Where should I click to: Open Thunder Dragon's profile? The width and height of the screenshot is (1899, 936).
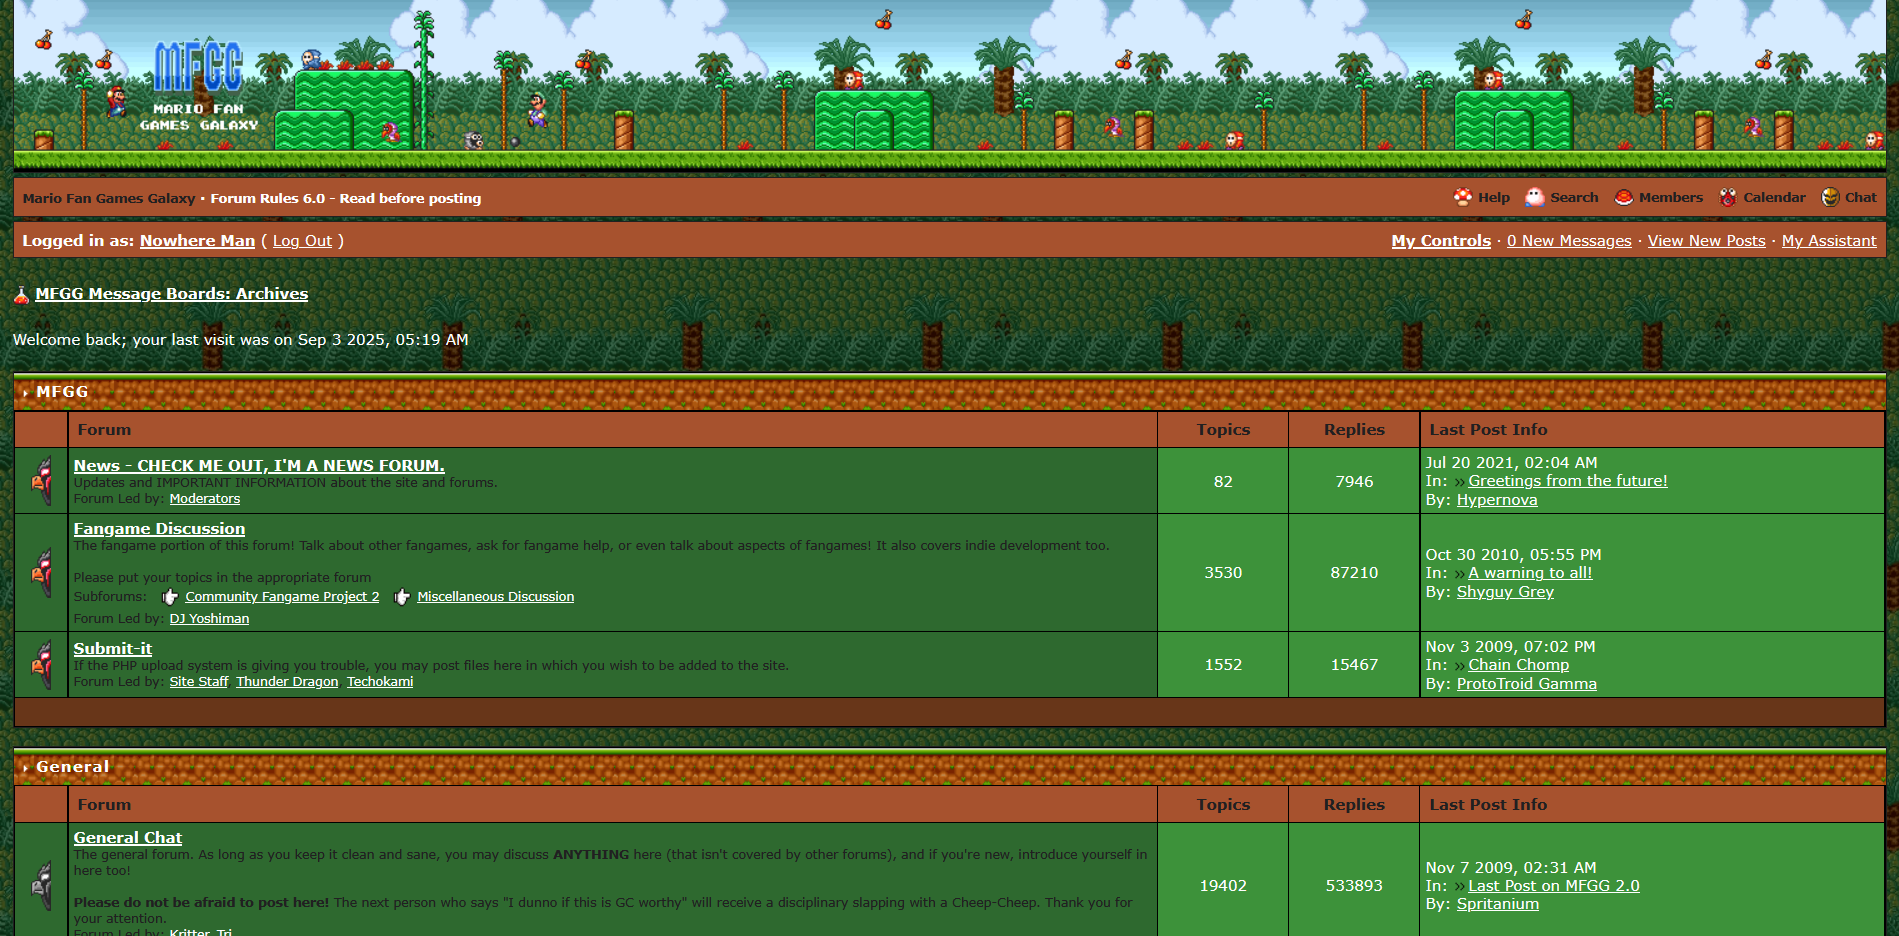pyautogui.click(x=287, y=682)
